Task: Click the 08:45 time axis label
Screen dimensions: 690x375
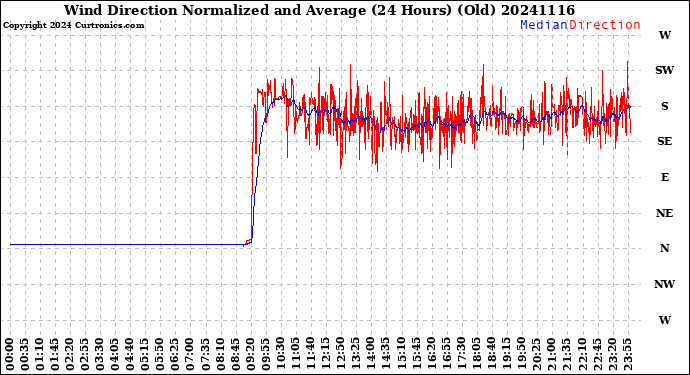Action: click(235, 354)
